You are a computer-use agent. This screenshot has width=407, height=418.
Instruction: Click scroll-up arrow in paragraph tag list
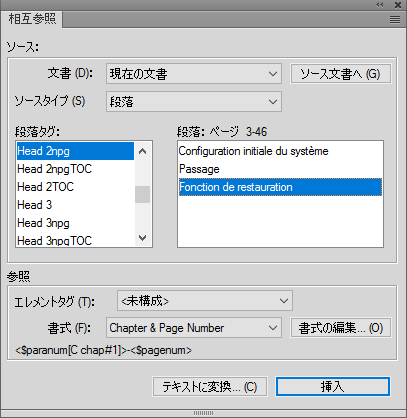point(143,151)
